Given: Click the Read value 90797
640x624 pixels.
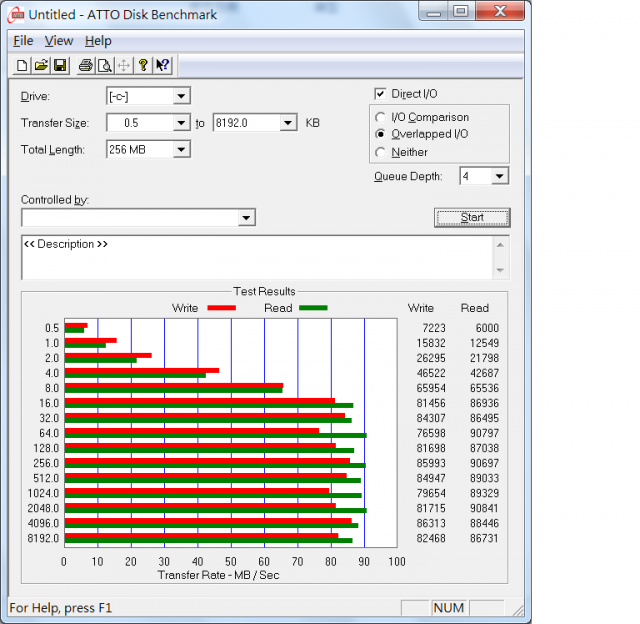Looking at the screenshot, I should [484, 433].
